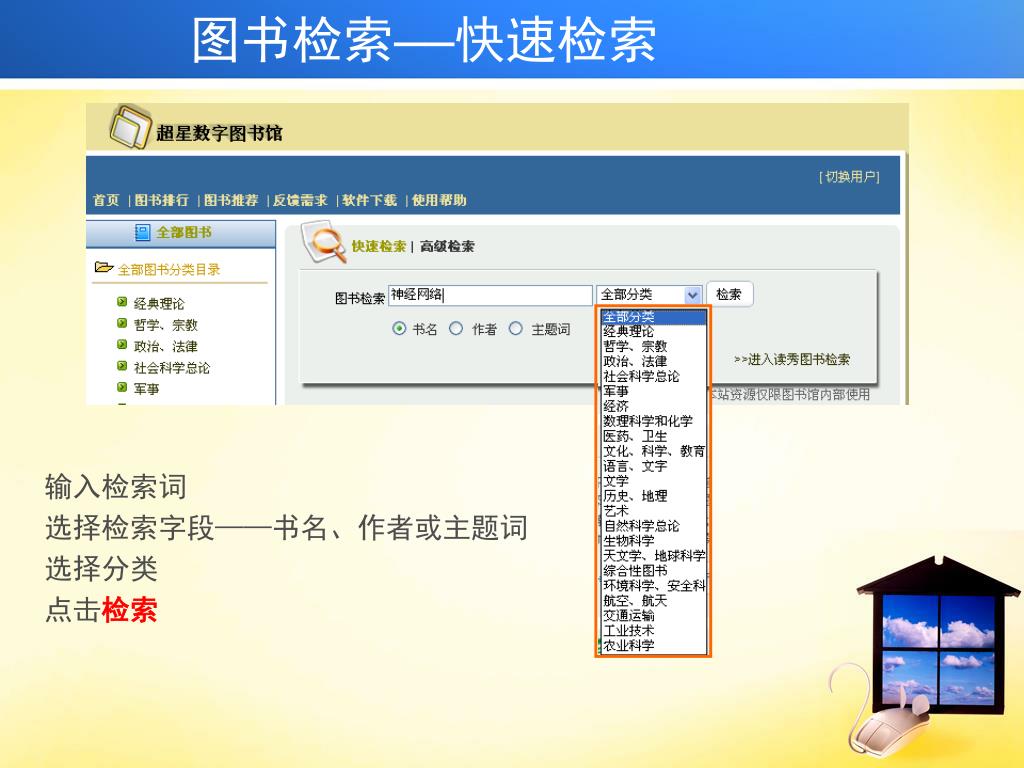Click the 超星数字图书馆 logo icon
The width and height of the screenshot is (1024, 768).
[x=131, y=127]
